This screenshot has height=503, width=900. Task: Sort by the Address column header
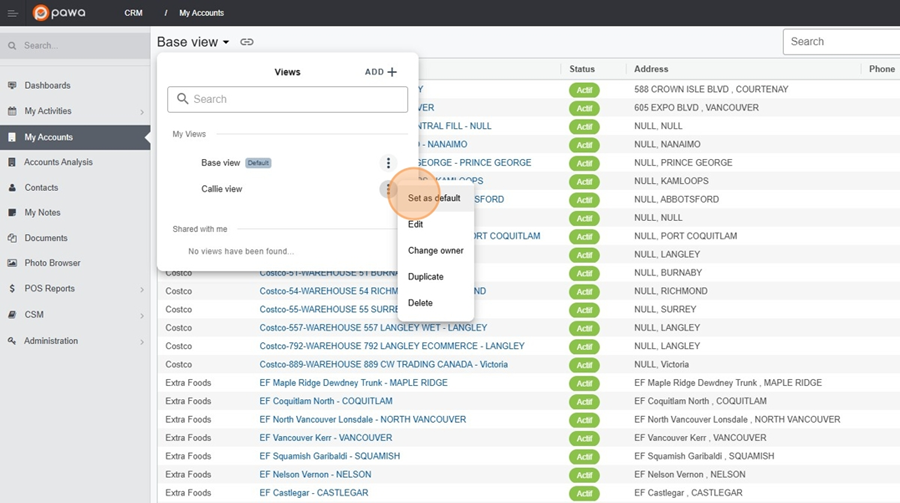point(651,69)
